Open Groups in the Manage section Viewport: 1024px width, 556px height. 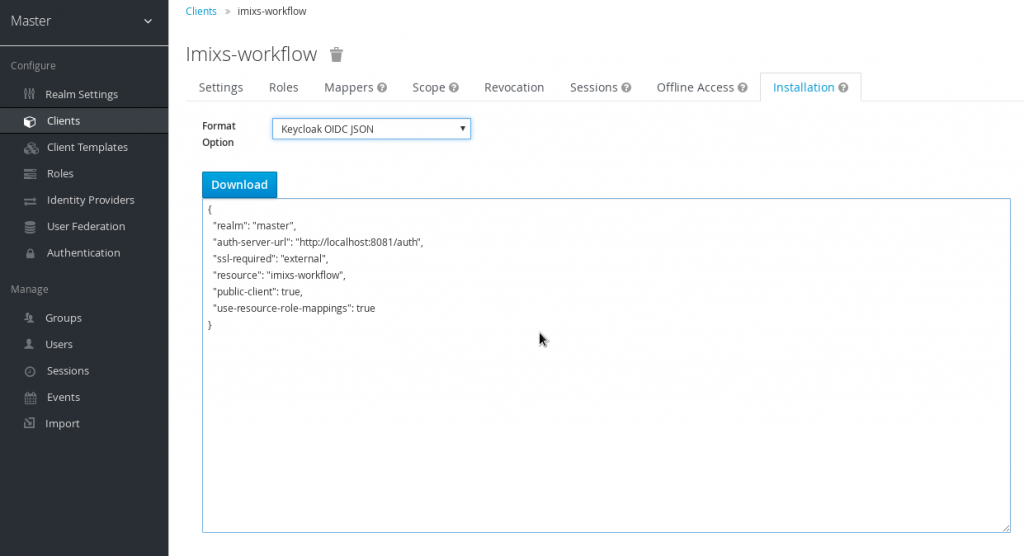(63, 318)
